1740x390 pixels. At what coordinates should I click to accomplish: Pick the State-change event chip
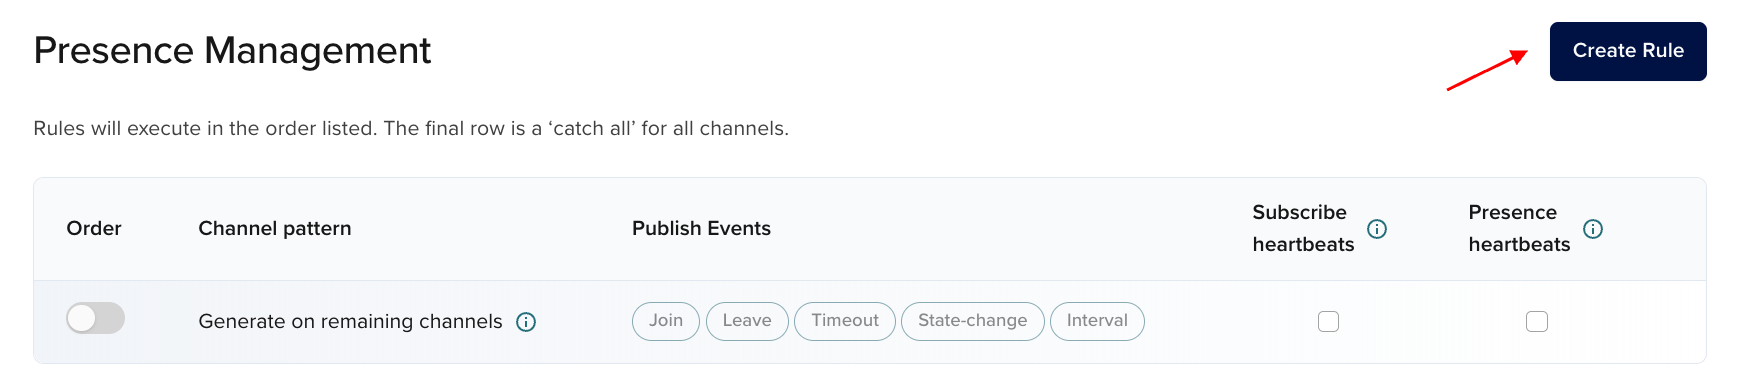click(973, 321)
